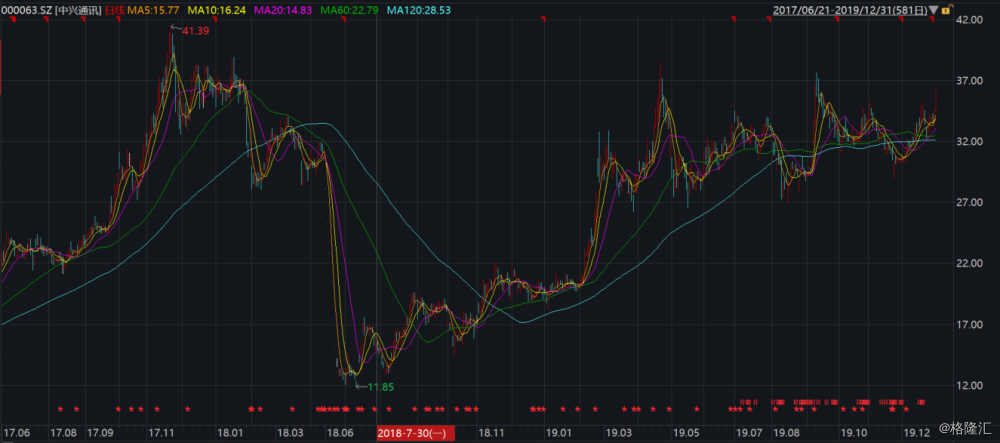Click the MA120:28.53 indicator label
This screenshot has width=1000, height=443.
point(418,11)
